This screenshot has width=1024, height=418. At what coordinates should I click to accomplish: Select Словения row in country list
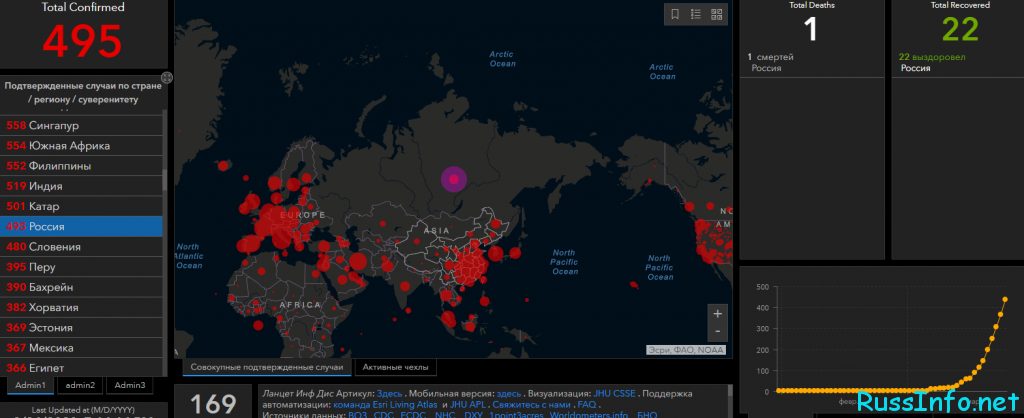tap(82, 247)
